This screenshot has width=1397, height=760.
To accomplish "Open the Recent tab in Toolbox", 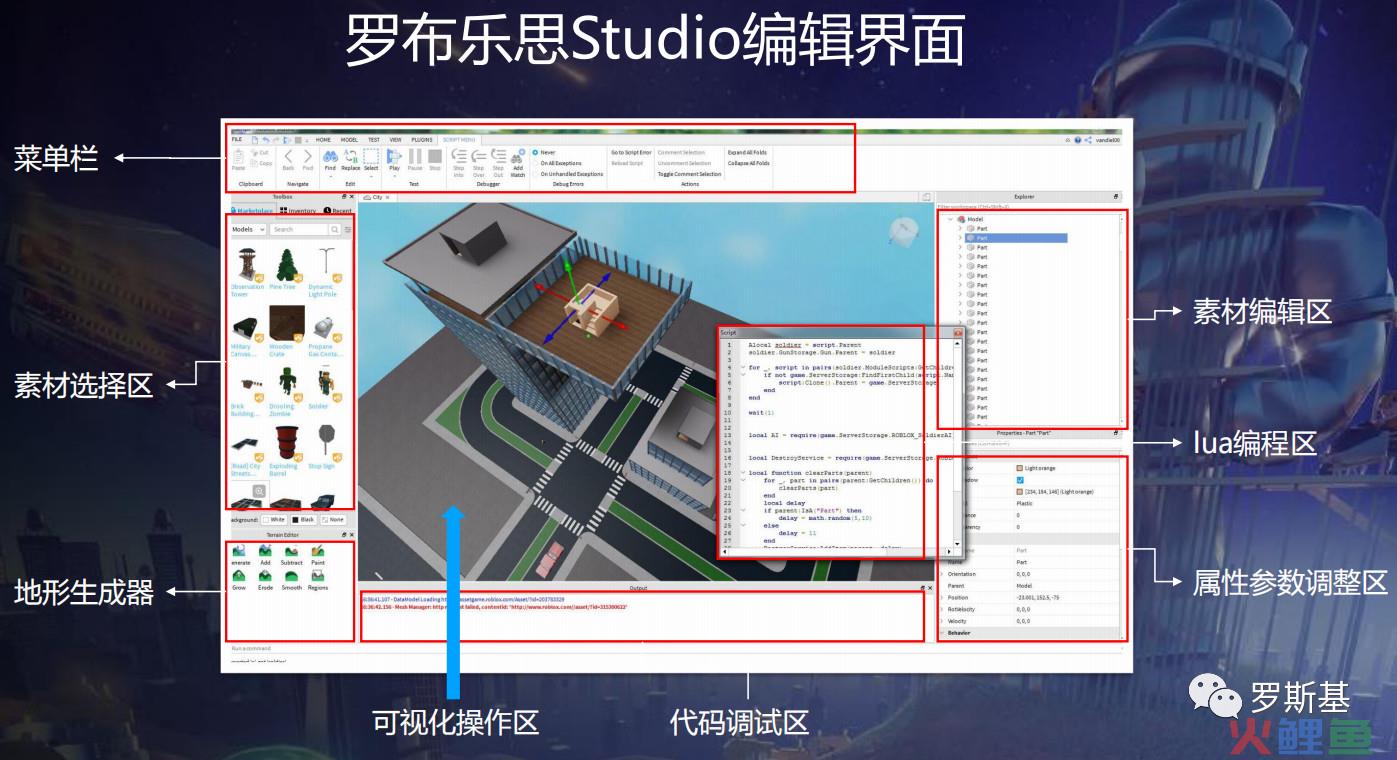I will click(338, 211).
